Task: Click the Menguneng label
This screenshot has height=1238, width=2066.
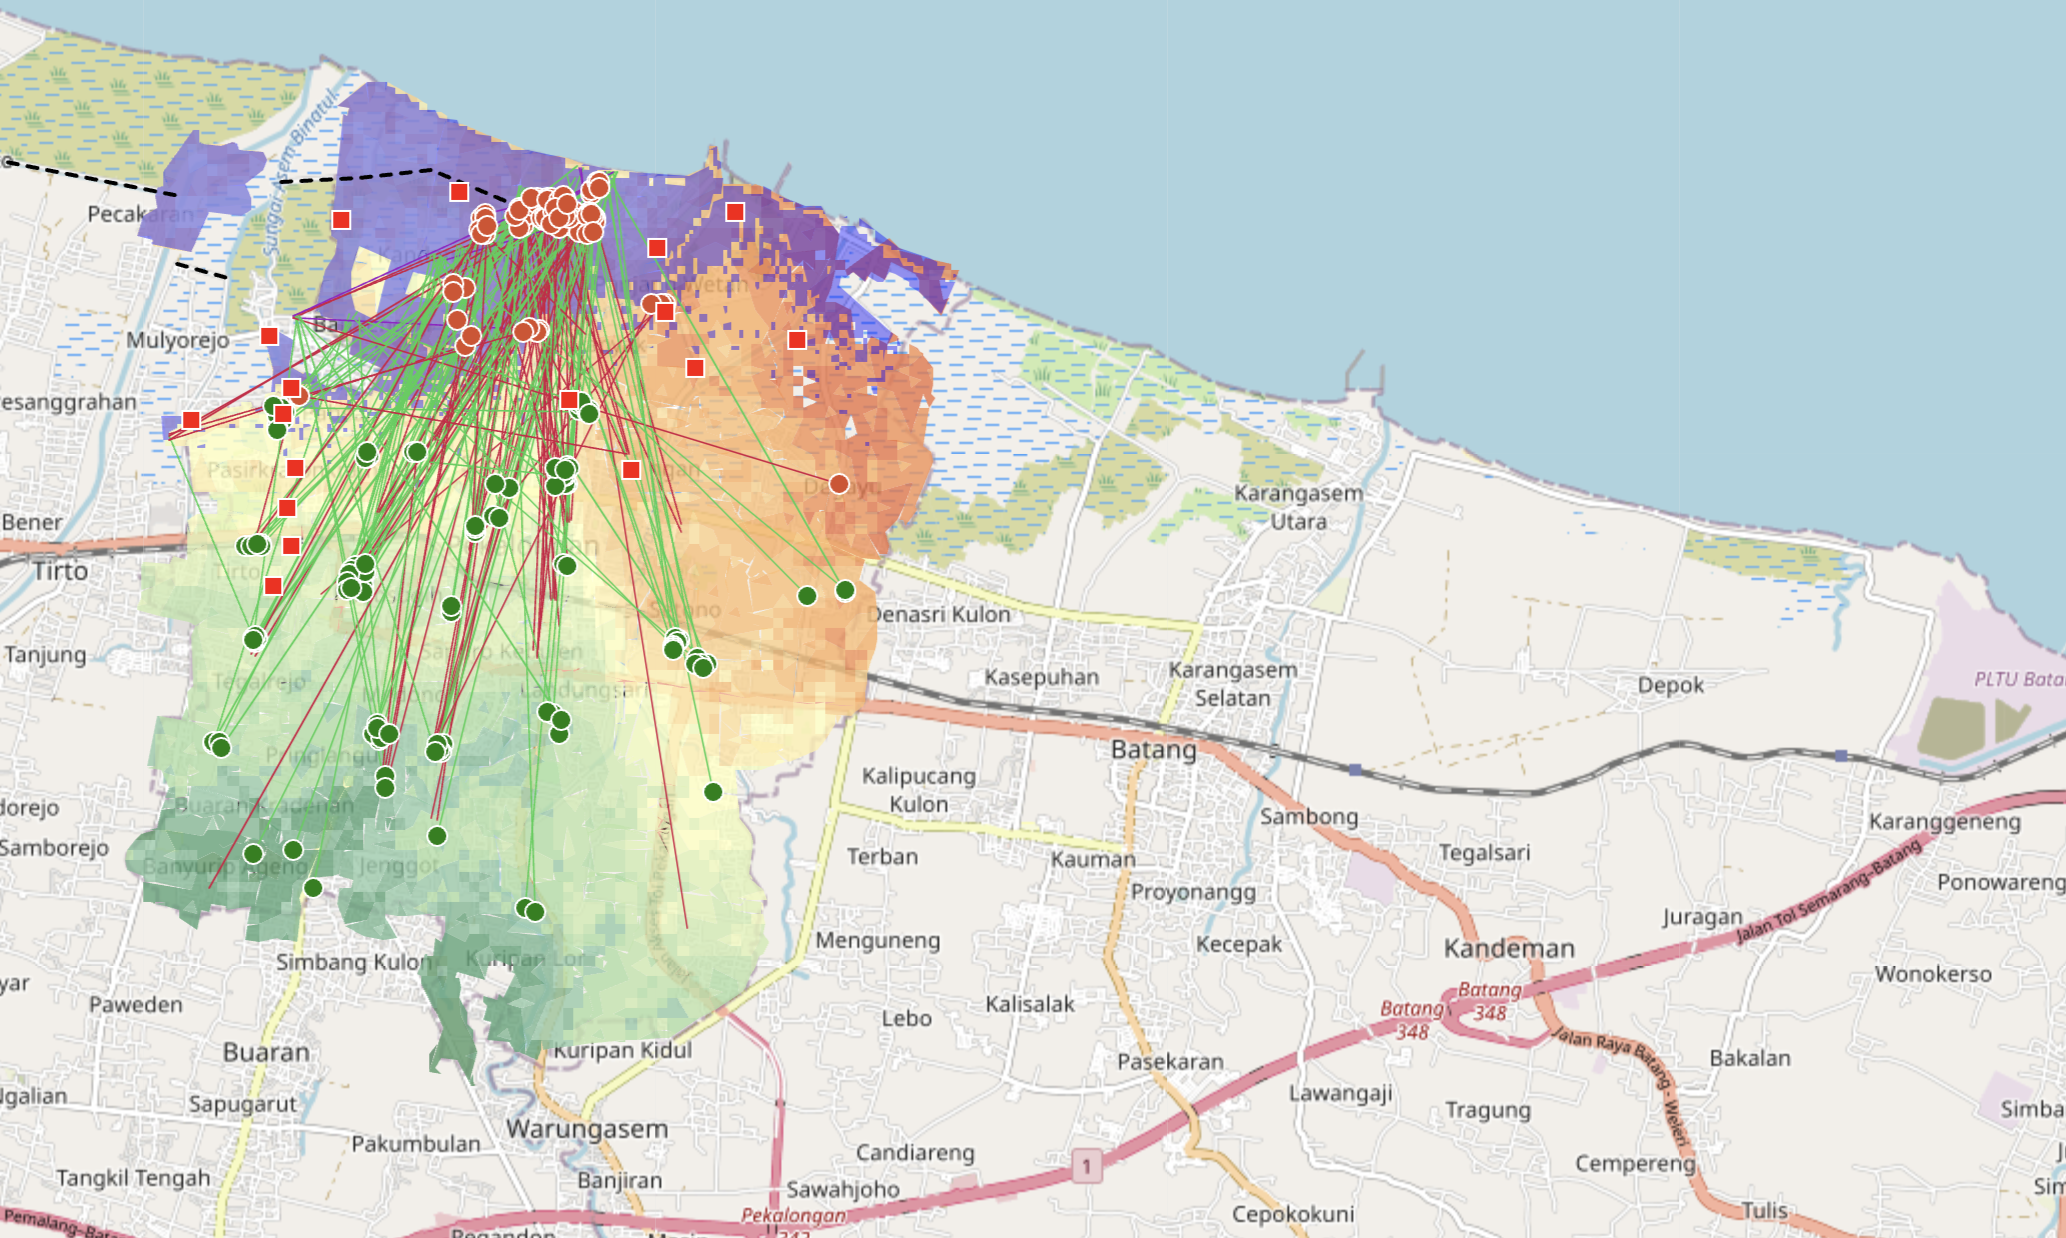Action: (878, 941)
